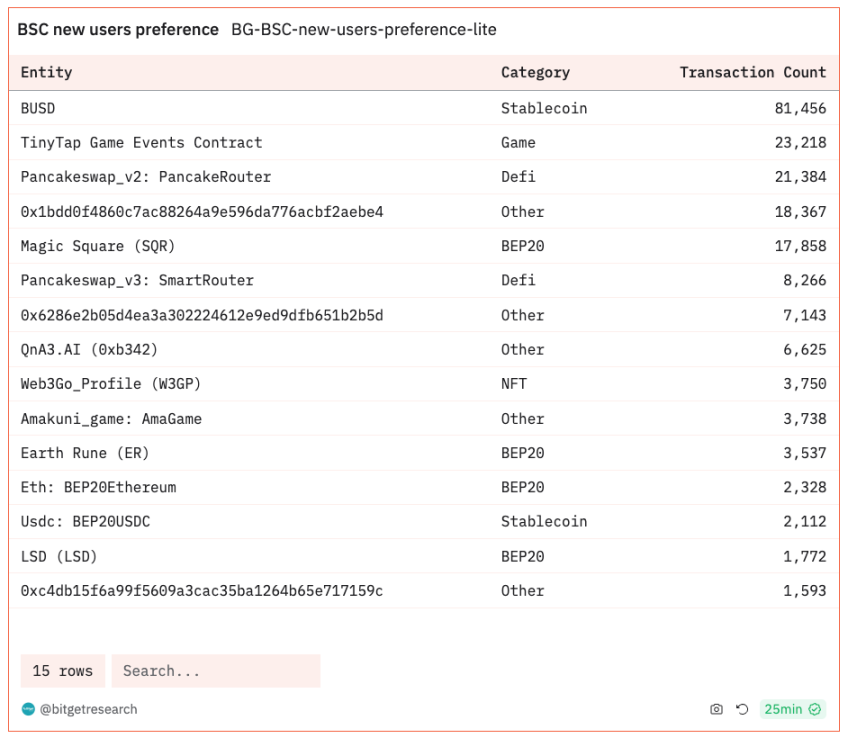Screen dimensions: 848x738
Task: Click the camera screenshot icon
Action: (716, 709)
